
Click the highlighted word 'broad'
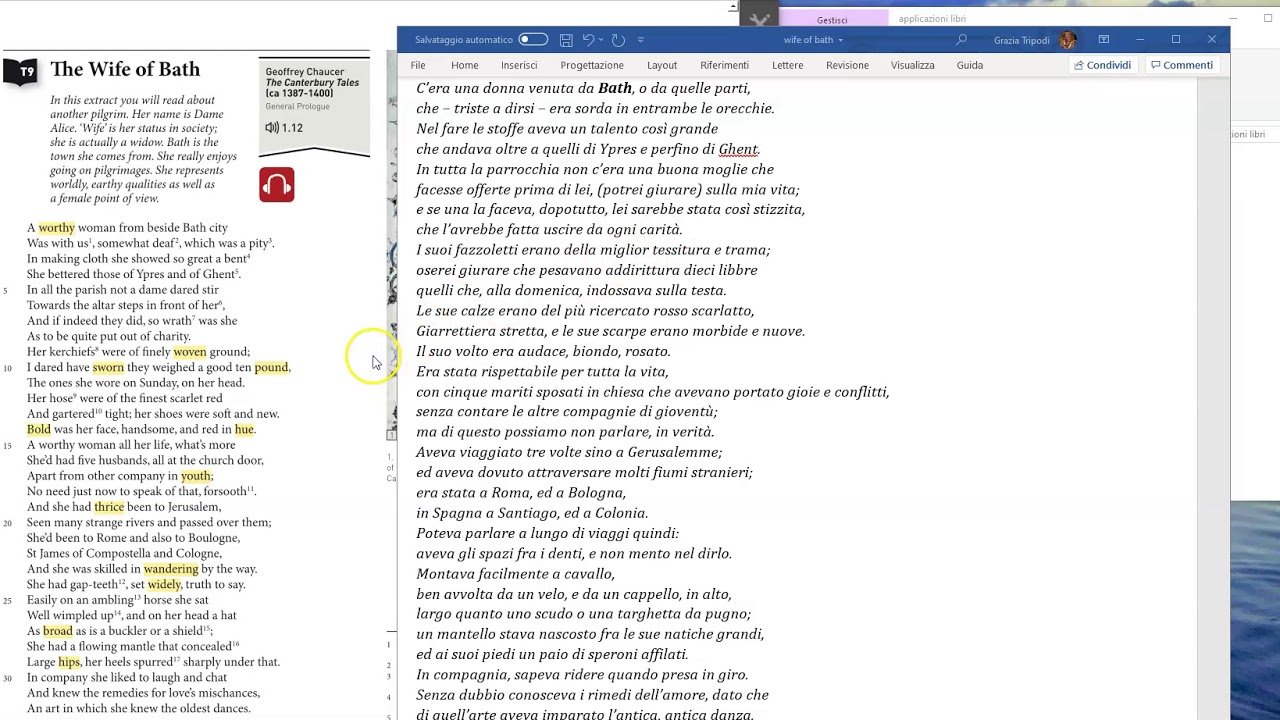[x=58, y=631]
